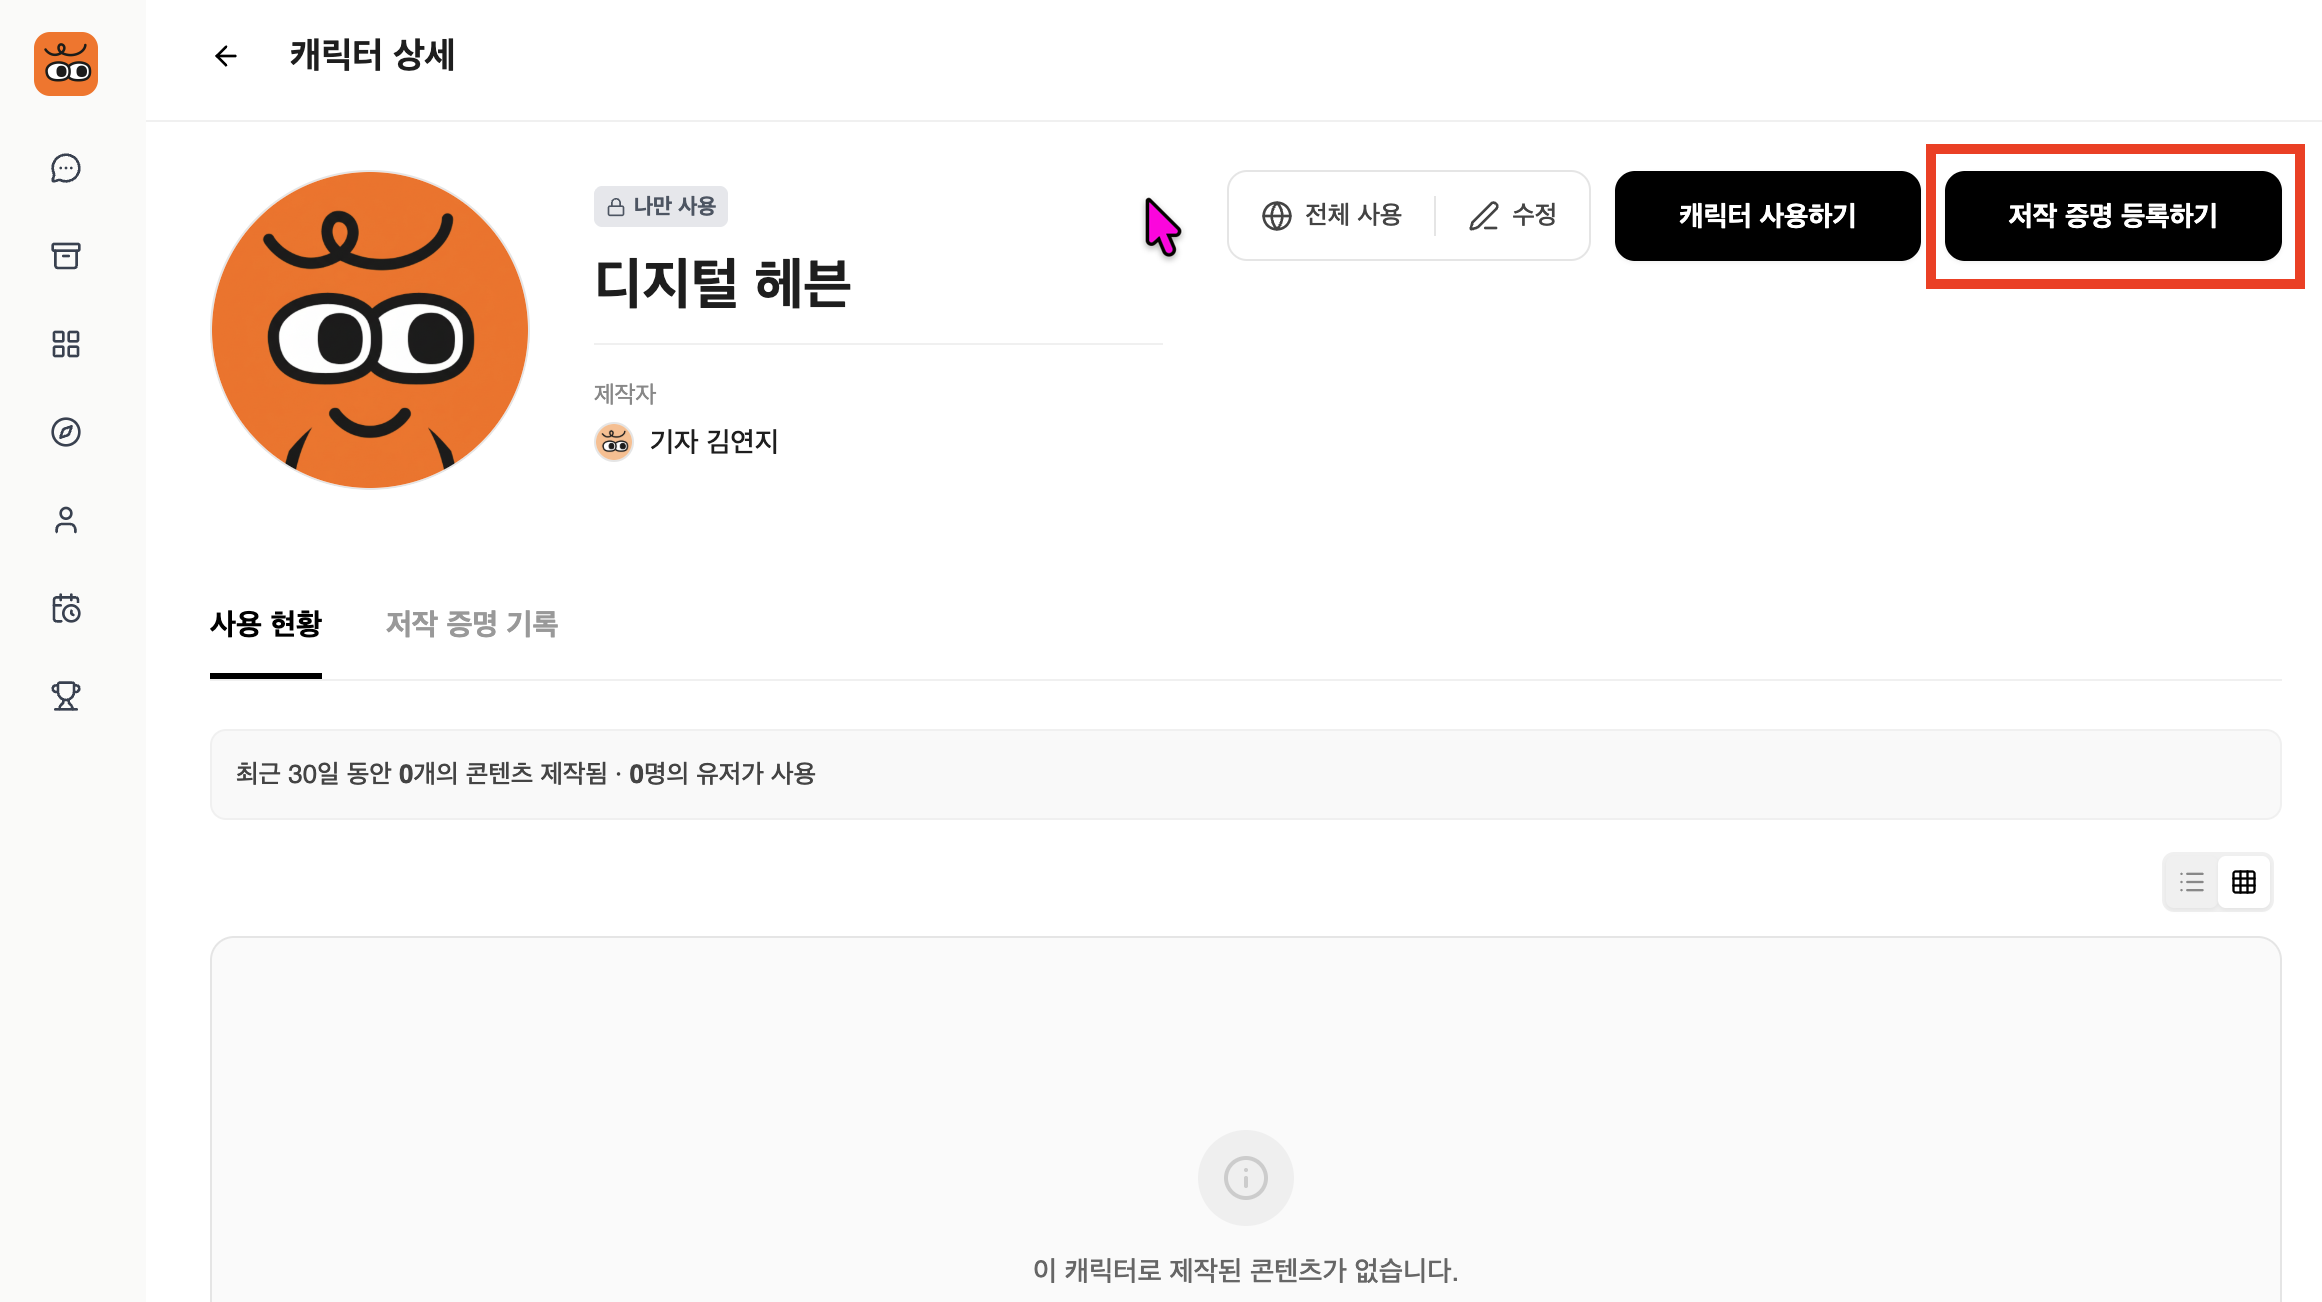This screenshot has height=1302, width=2322.
Task: Click the back arrow on 캐릭터 상세 header
Action: pyautogui.click(x=225, y=56)
